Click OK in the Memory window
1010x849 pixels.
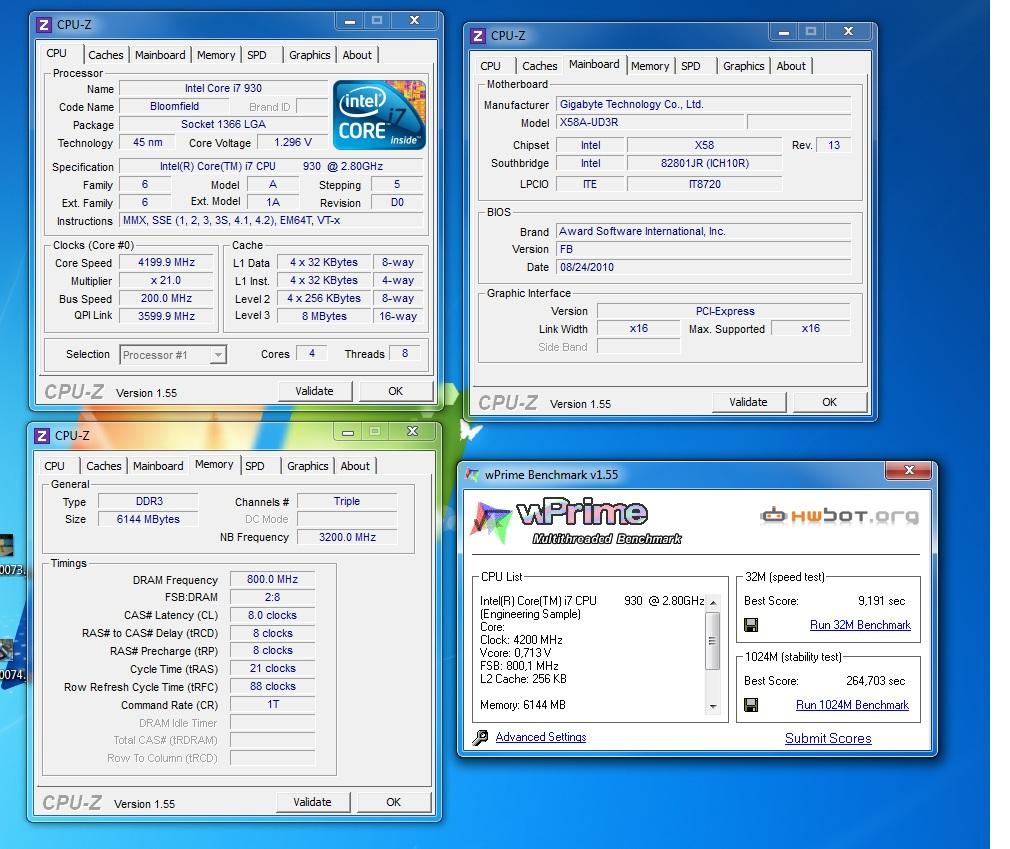pos(394,803)
